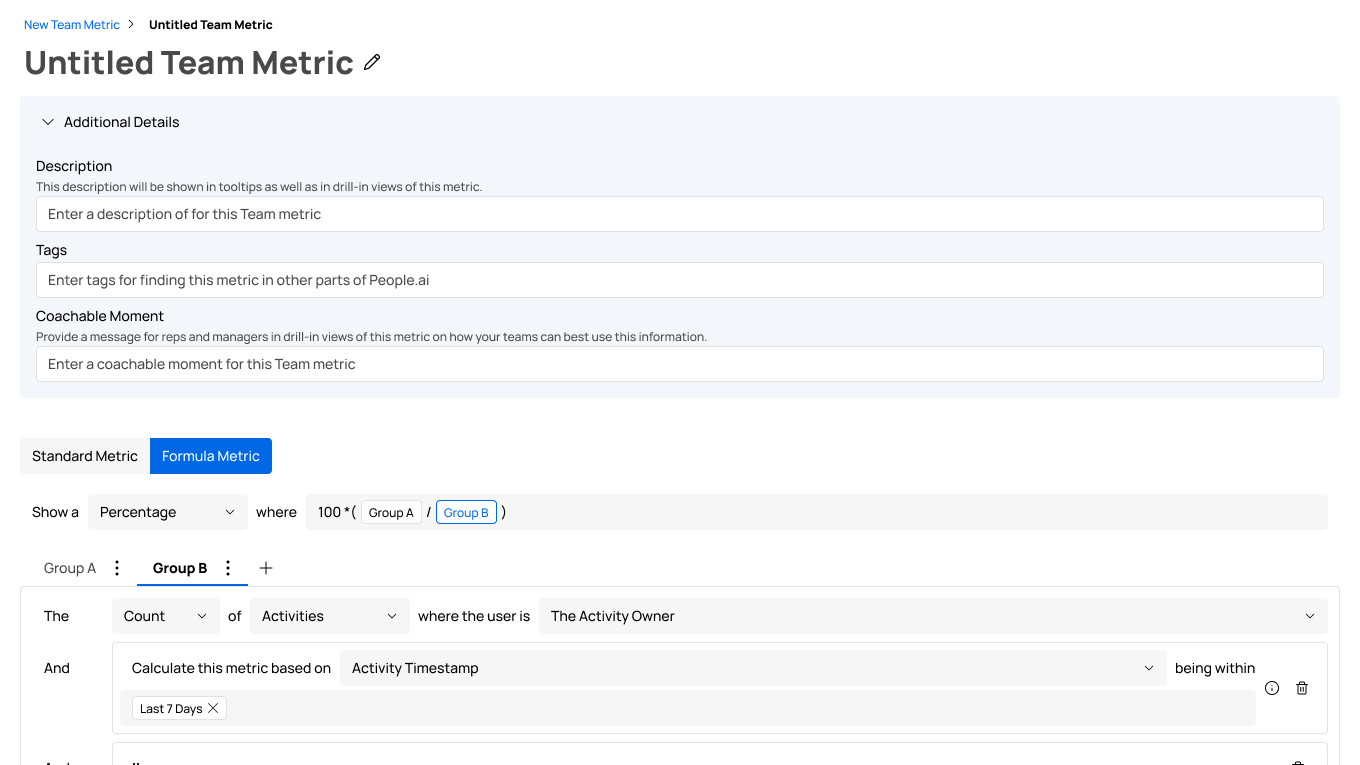Go back via New Team Metric breadcrumb
Viewport: 1360px width, 765px height.
pyautogui.click(x=72, y=25)
